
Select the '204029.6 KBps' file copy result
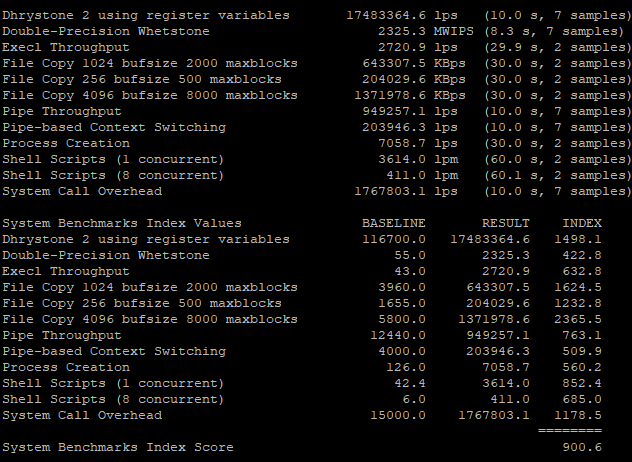[x=414, y=79]
